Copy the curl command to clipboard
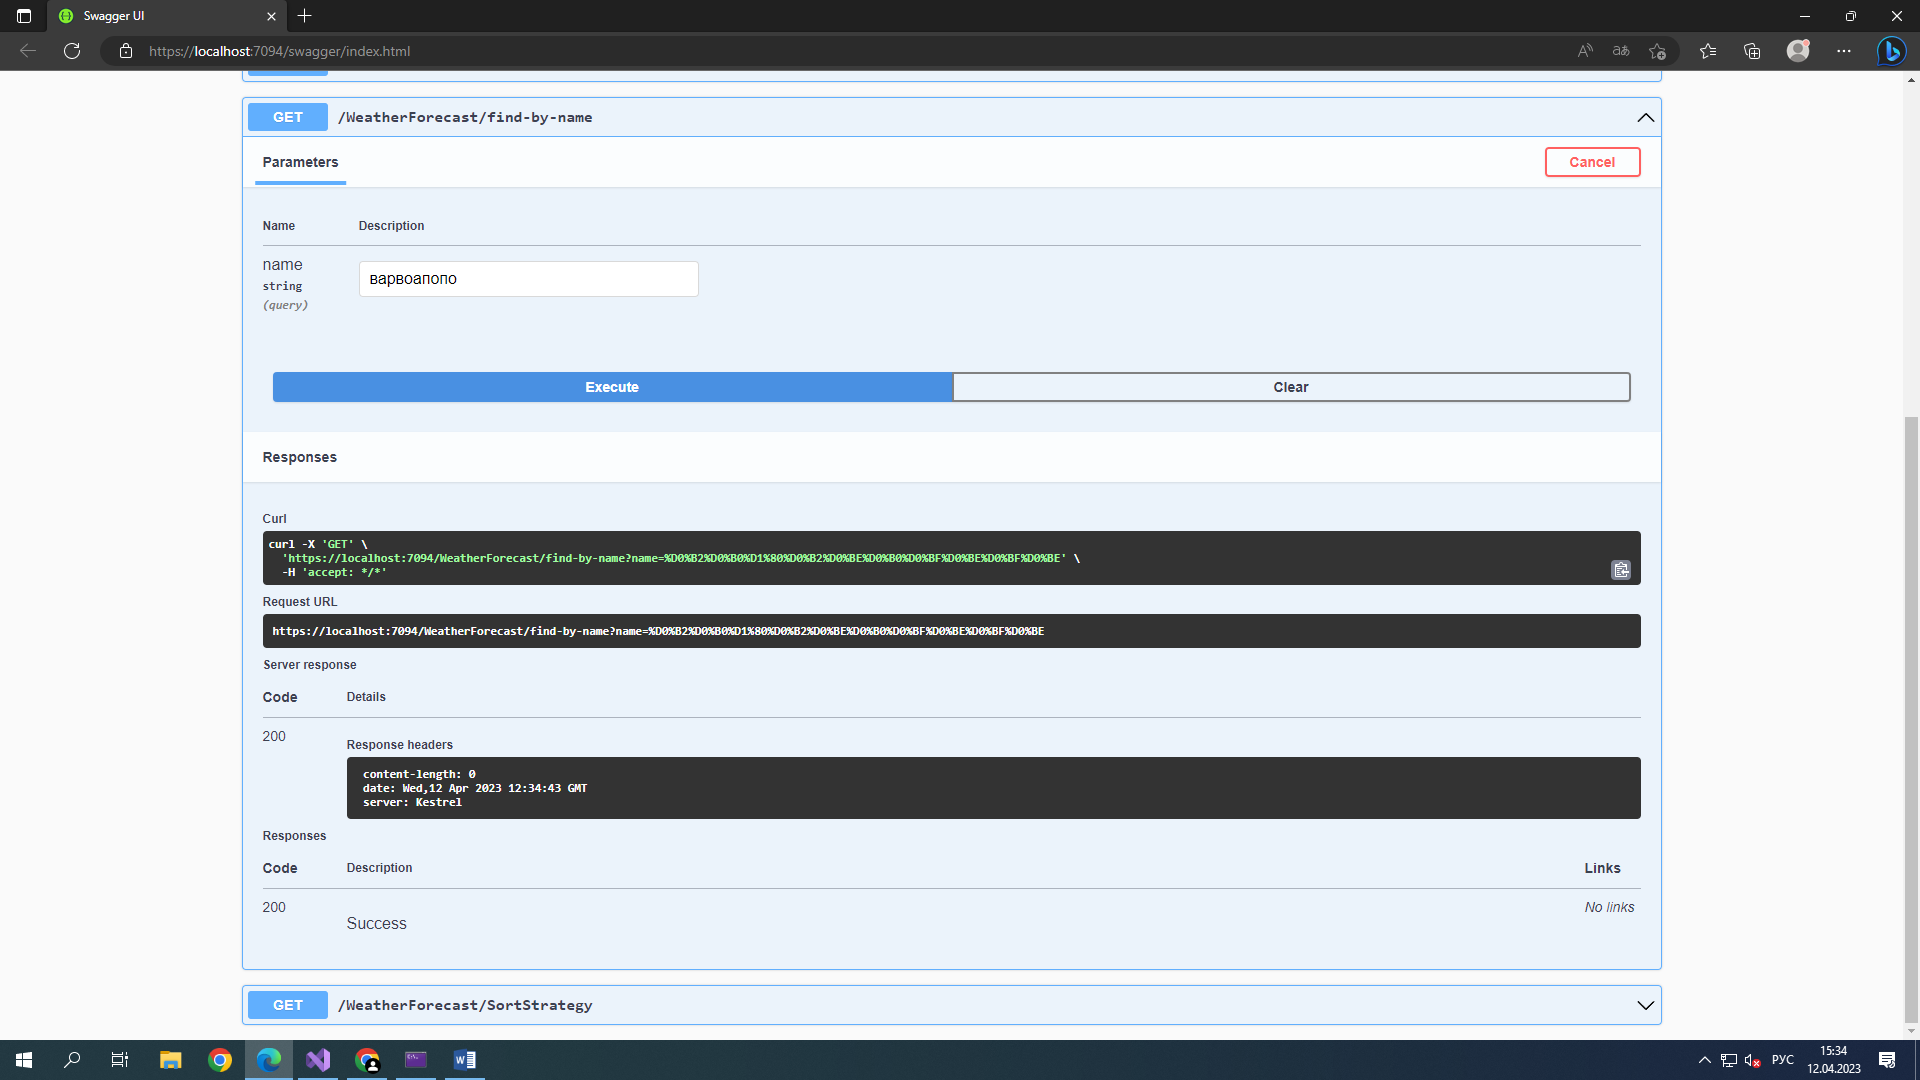 [1621, 570]
